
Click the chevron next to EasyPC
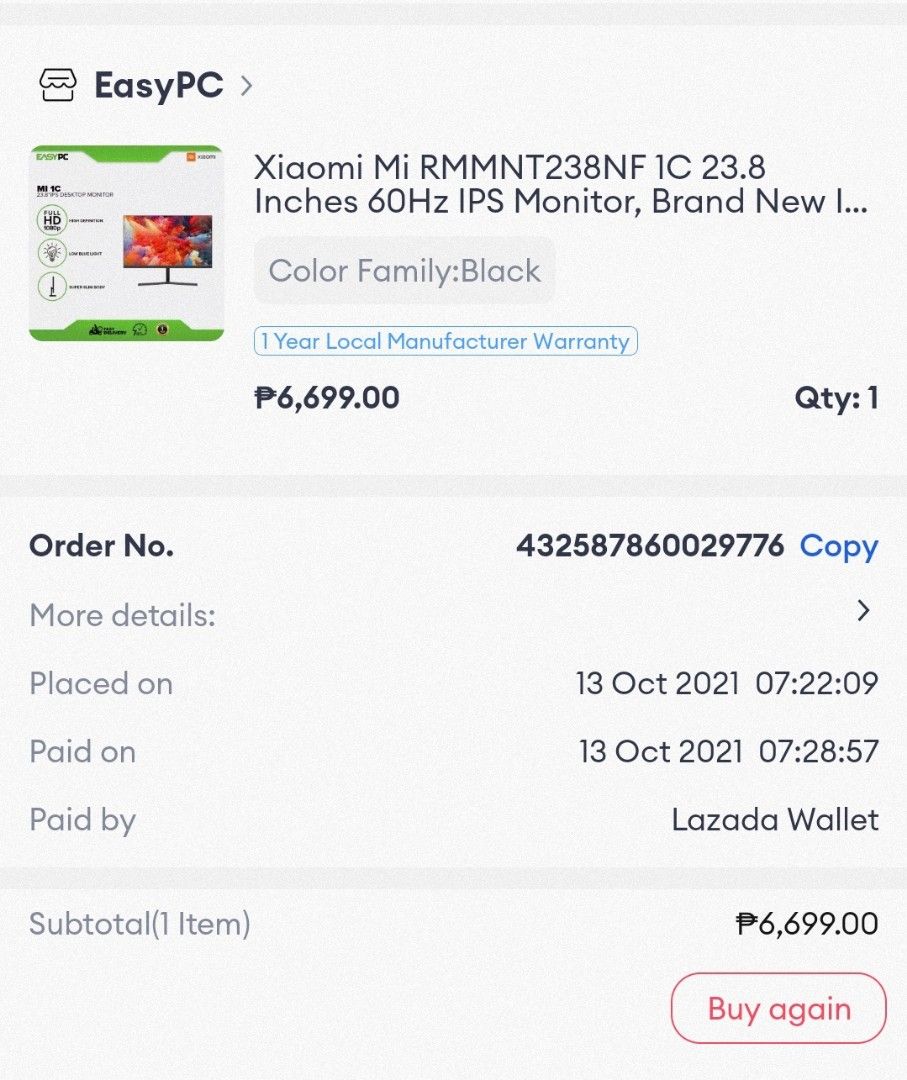click(246, 86)
